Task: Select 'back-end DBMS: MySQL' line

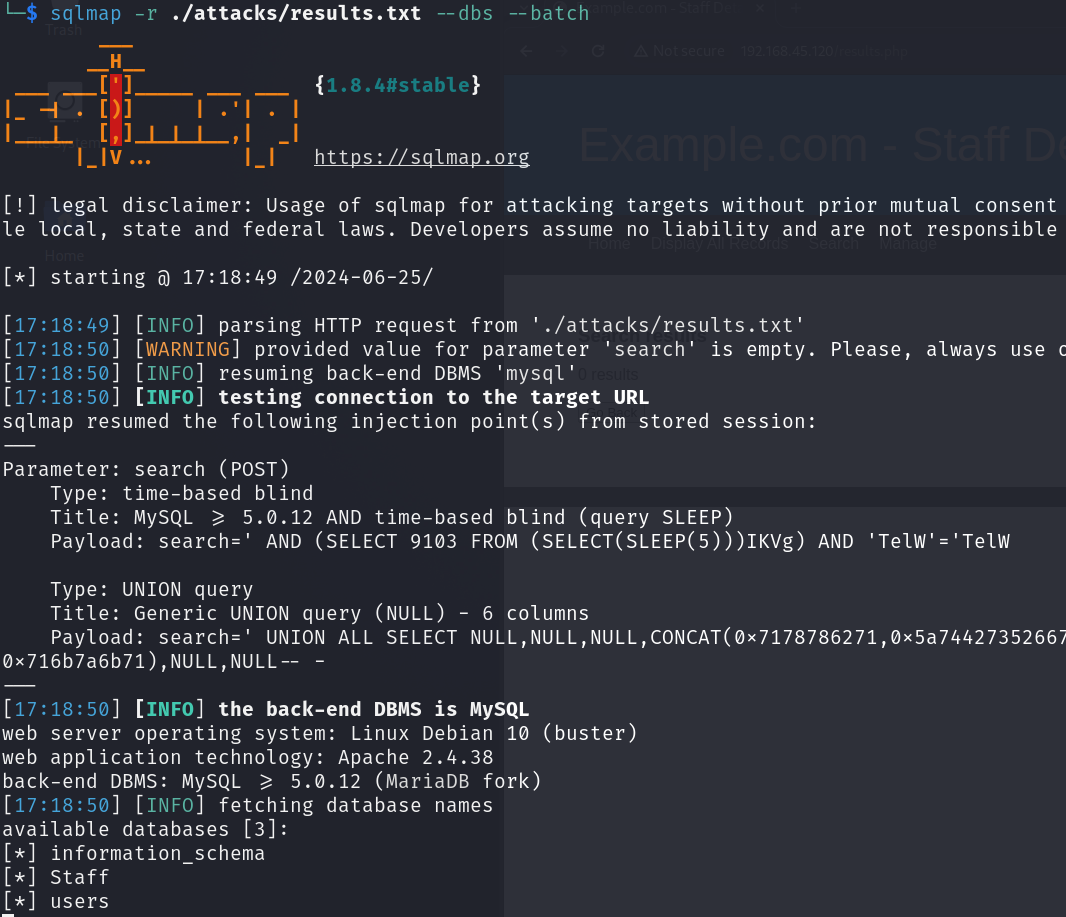Action: point(272,781)
